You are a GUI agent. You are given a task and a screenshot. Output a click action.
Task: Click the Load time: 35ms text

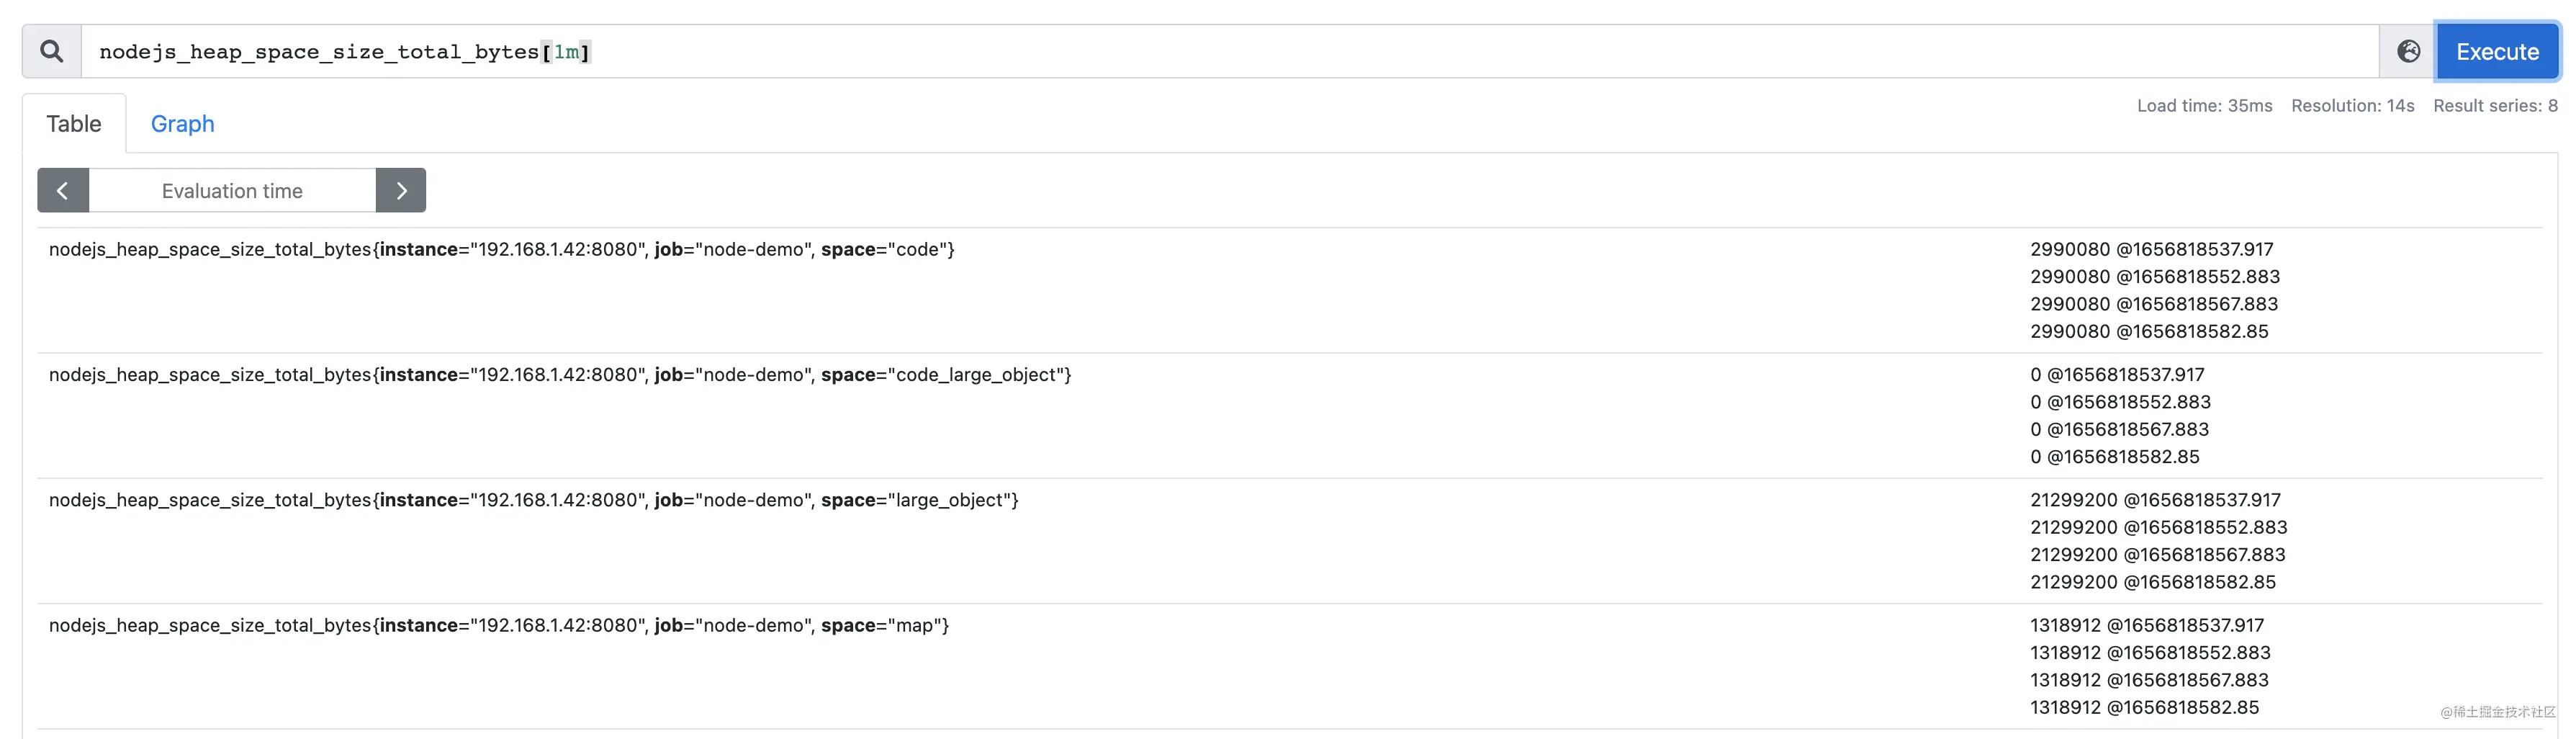click(2204, 105)
